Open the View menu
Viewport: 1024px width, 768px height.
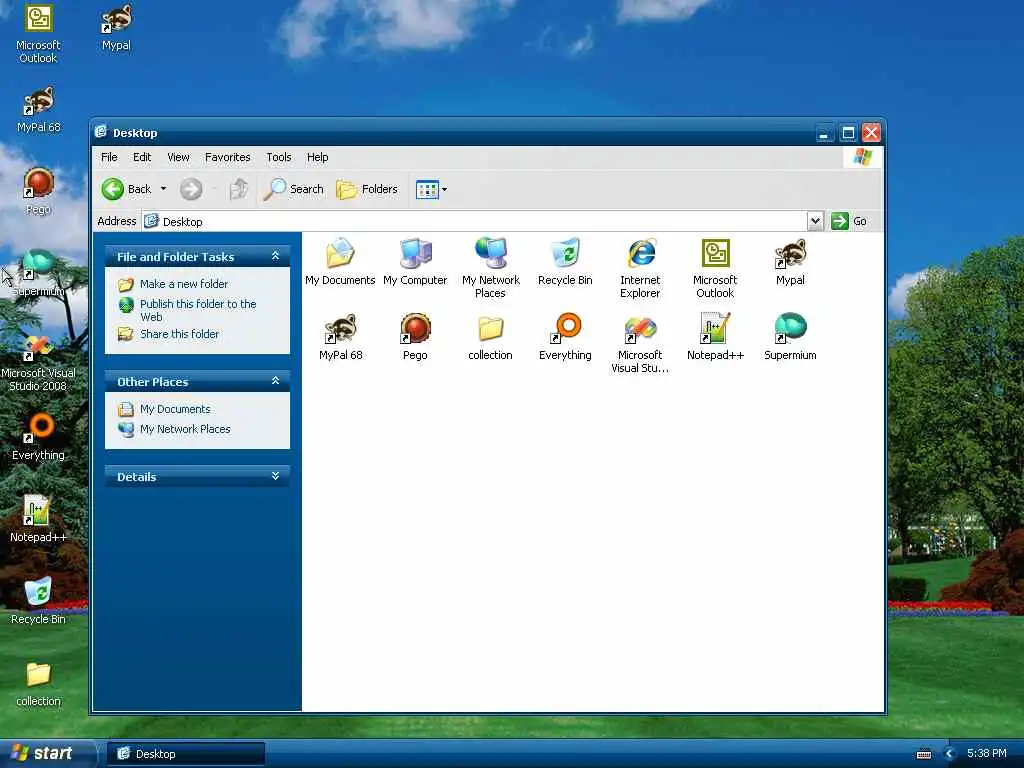[178, 157]
